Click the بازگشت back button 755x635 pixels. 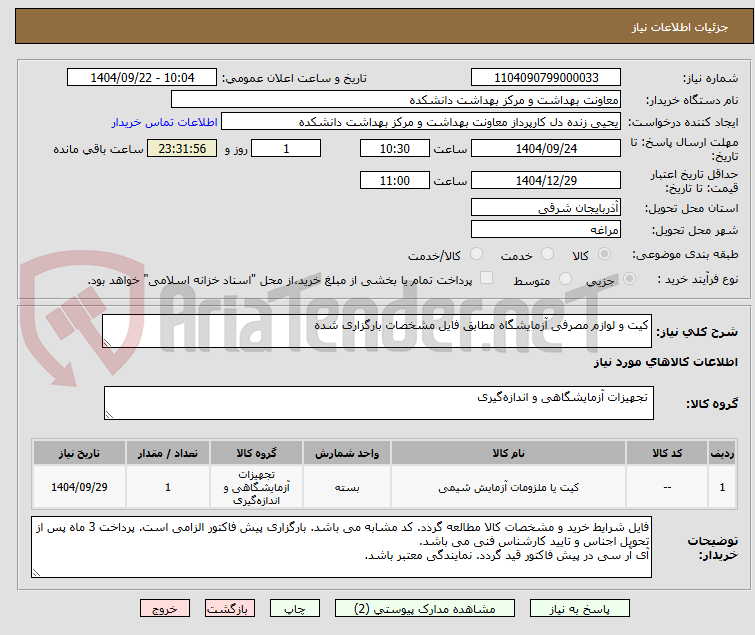coord(230,608)
